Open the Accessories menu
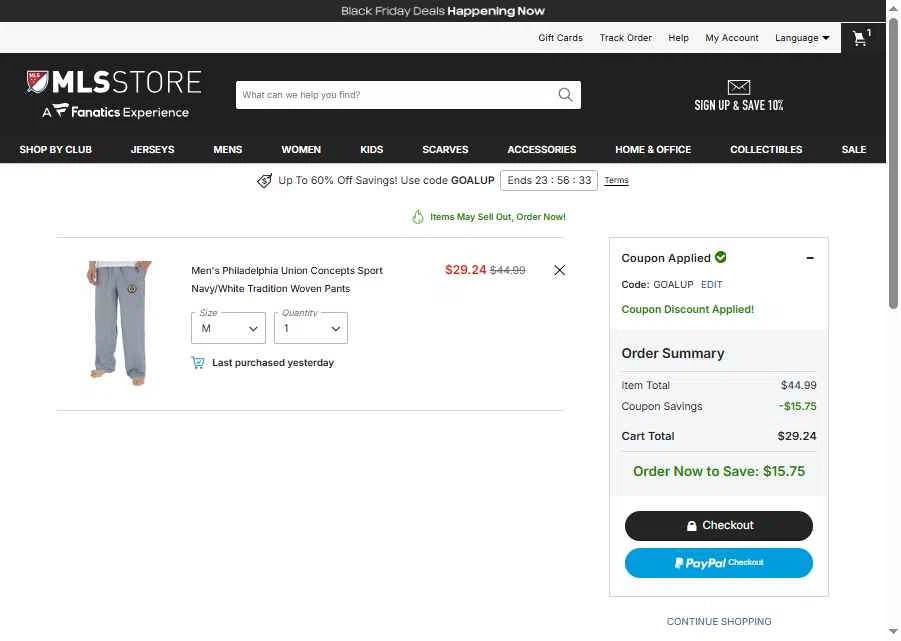Viewport: 901px width, 641px height. tap(542, 149)
